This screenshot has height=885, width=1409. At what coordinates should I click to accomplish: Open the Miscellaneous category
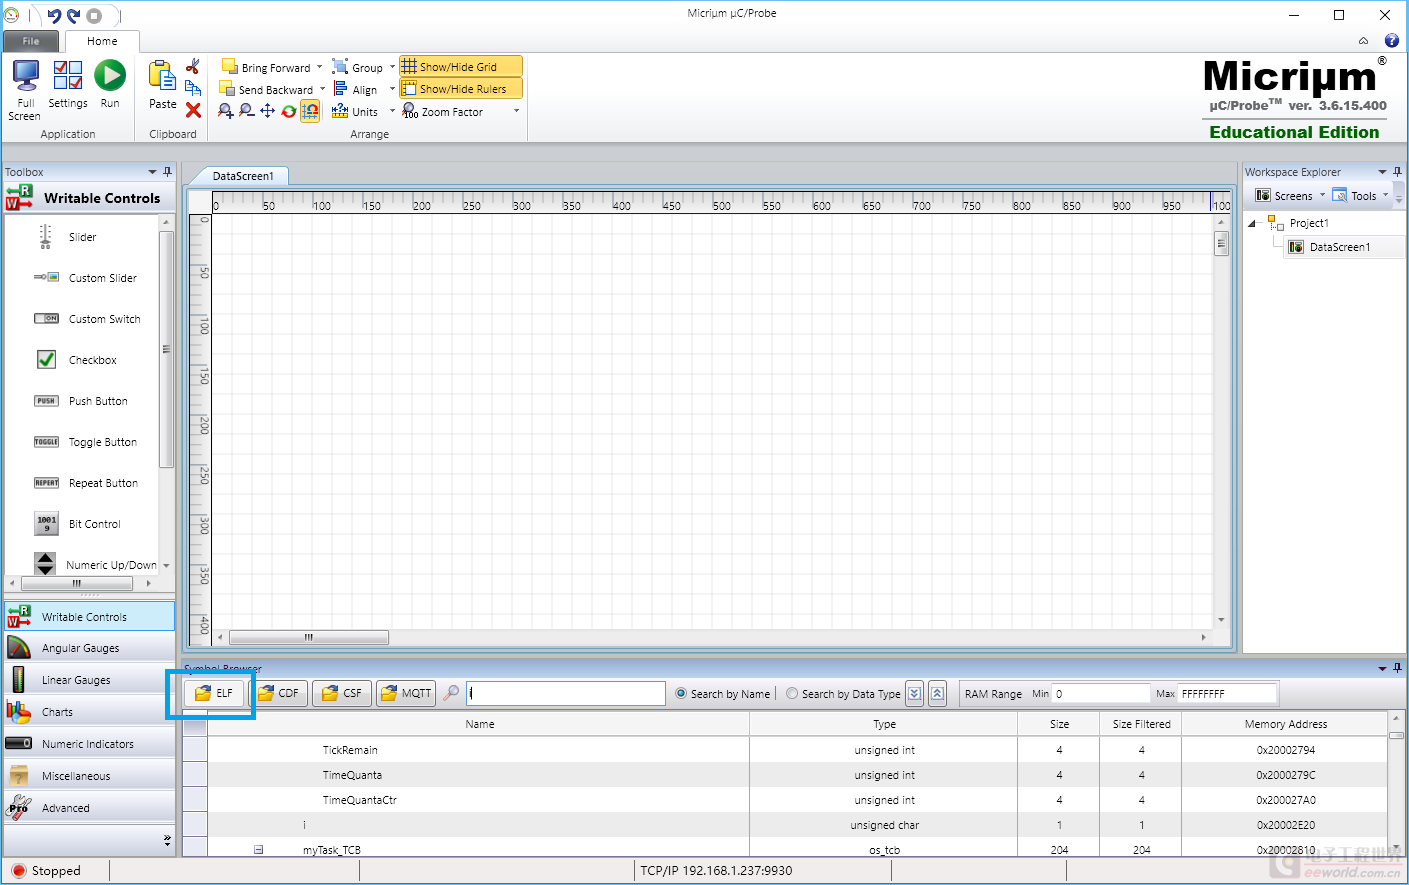point(89,776)
